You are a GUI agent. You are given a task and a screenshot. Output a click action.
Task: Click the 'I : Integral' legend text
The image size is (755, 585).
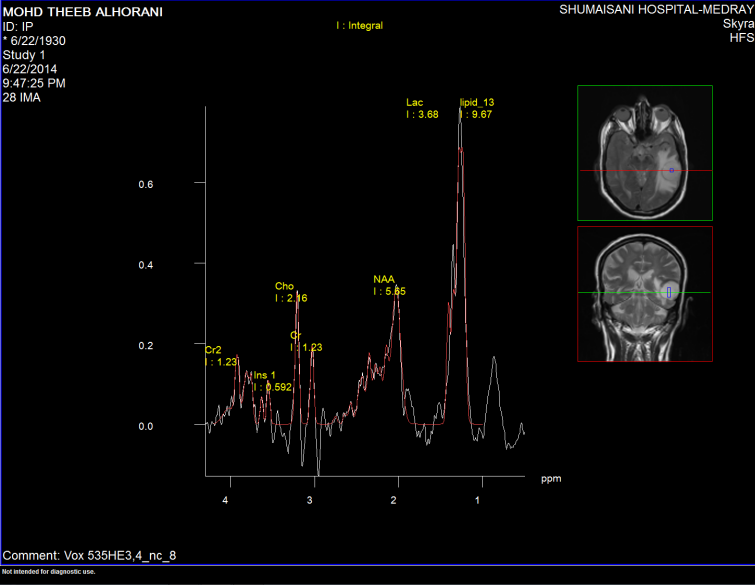(359, 25)
